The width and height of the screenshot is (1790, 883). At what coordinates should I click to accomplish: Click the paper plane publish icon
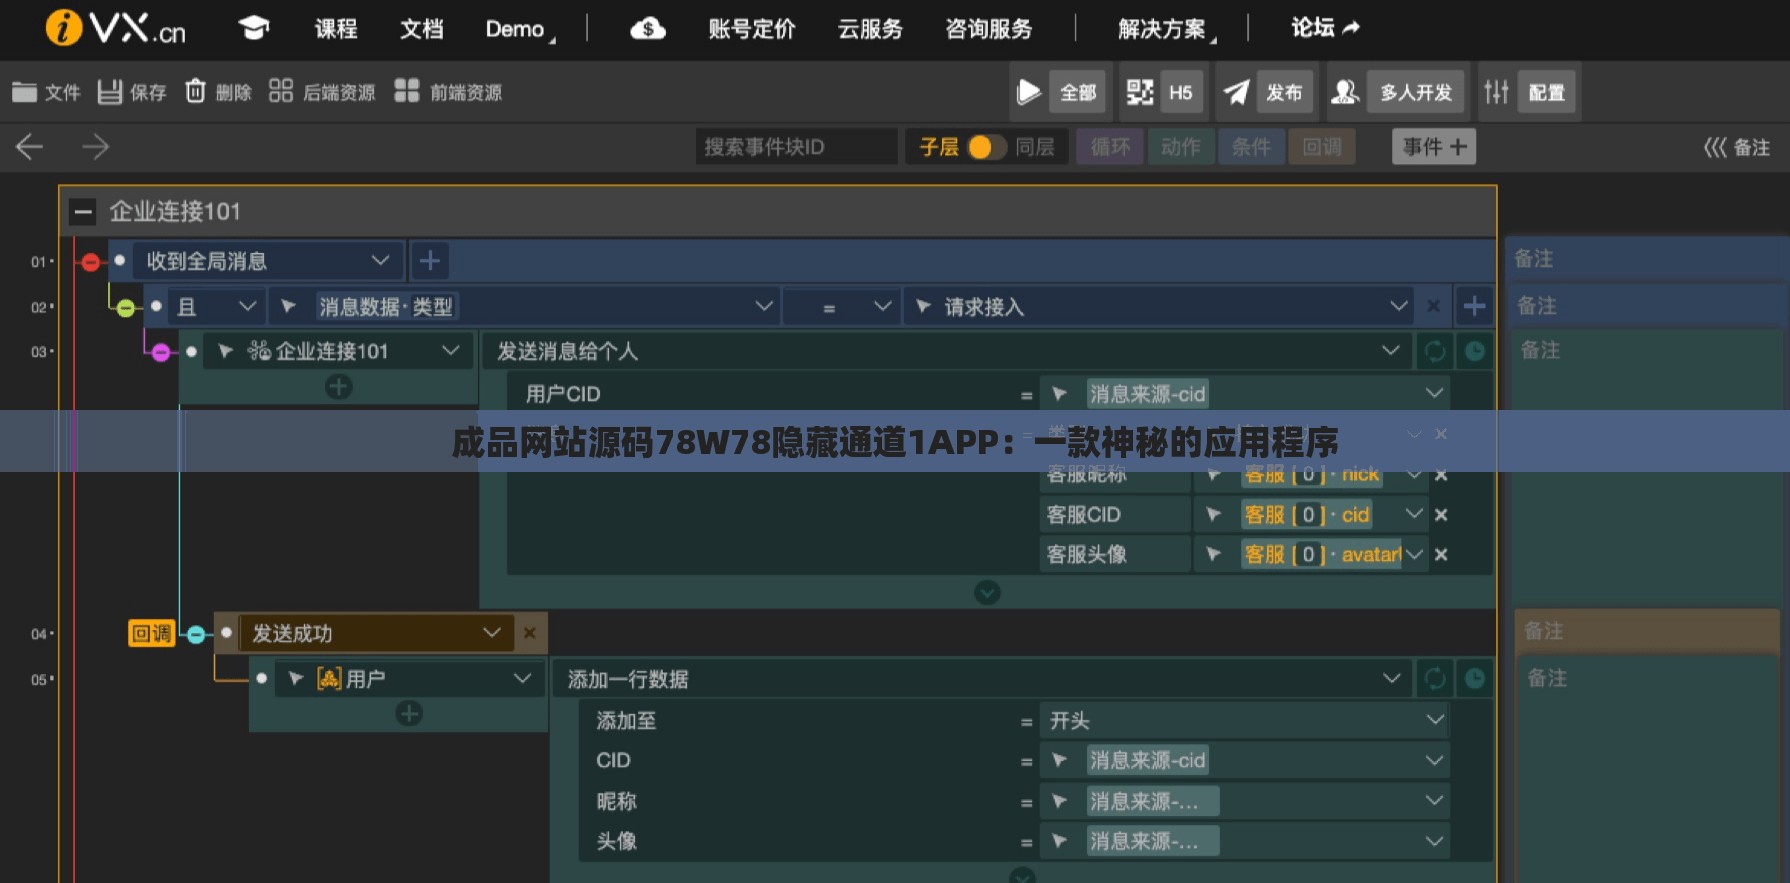point(1236,92)
